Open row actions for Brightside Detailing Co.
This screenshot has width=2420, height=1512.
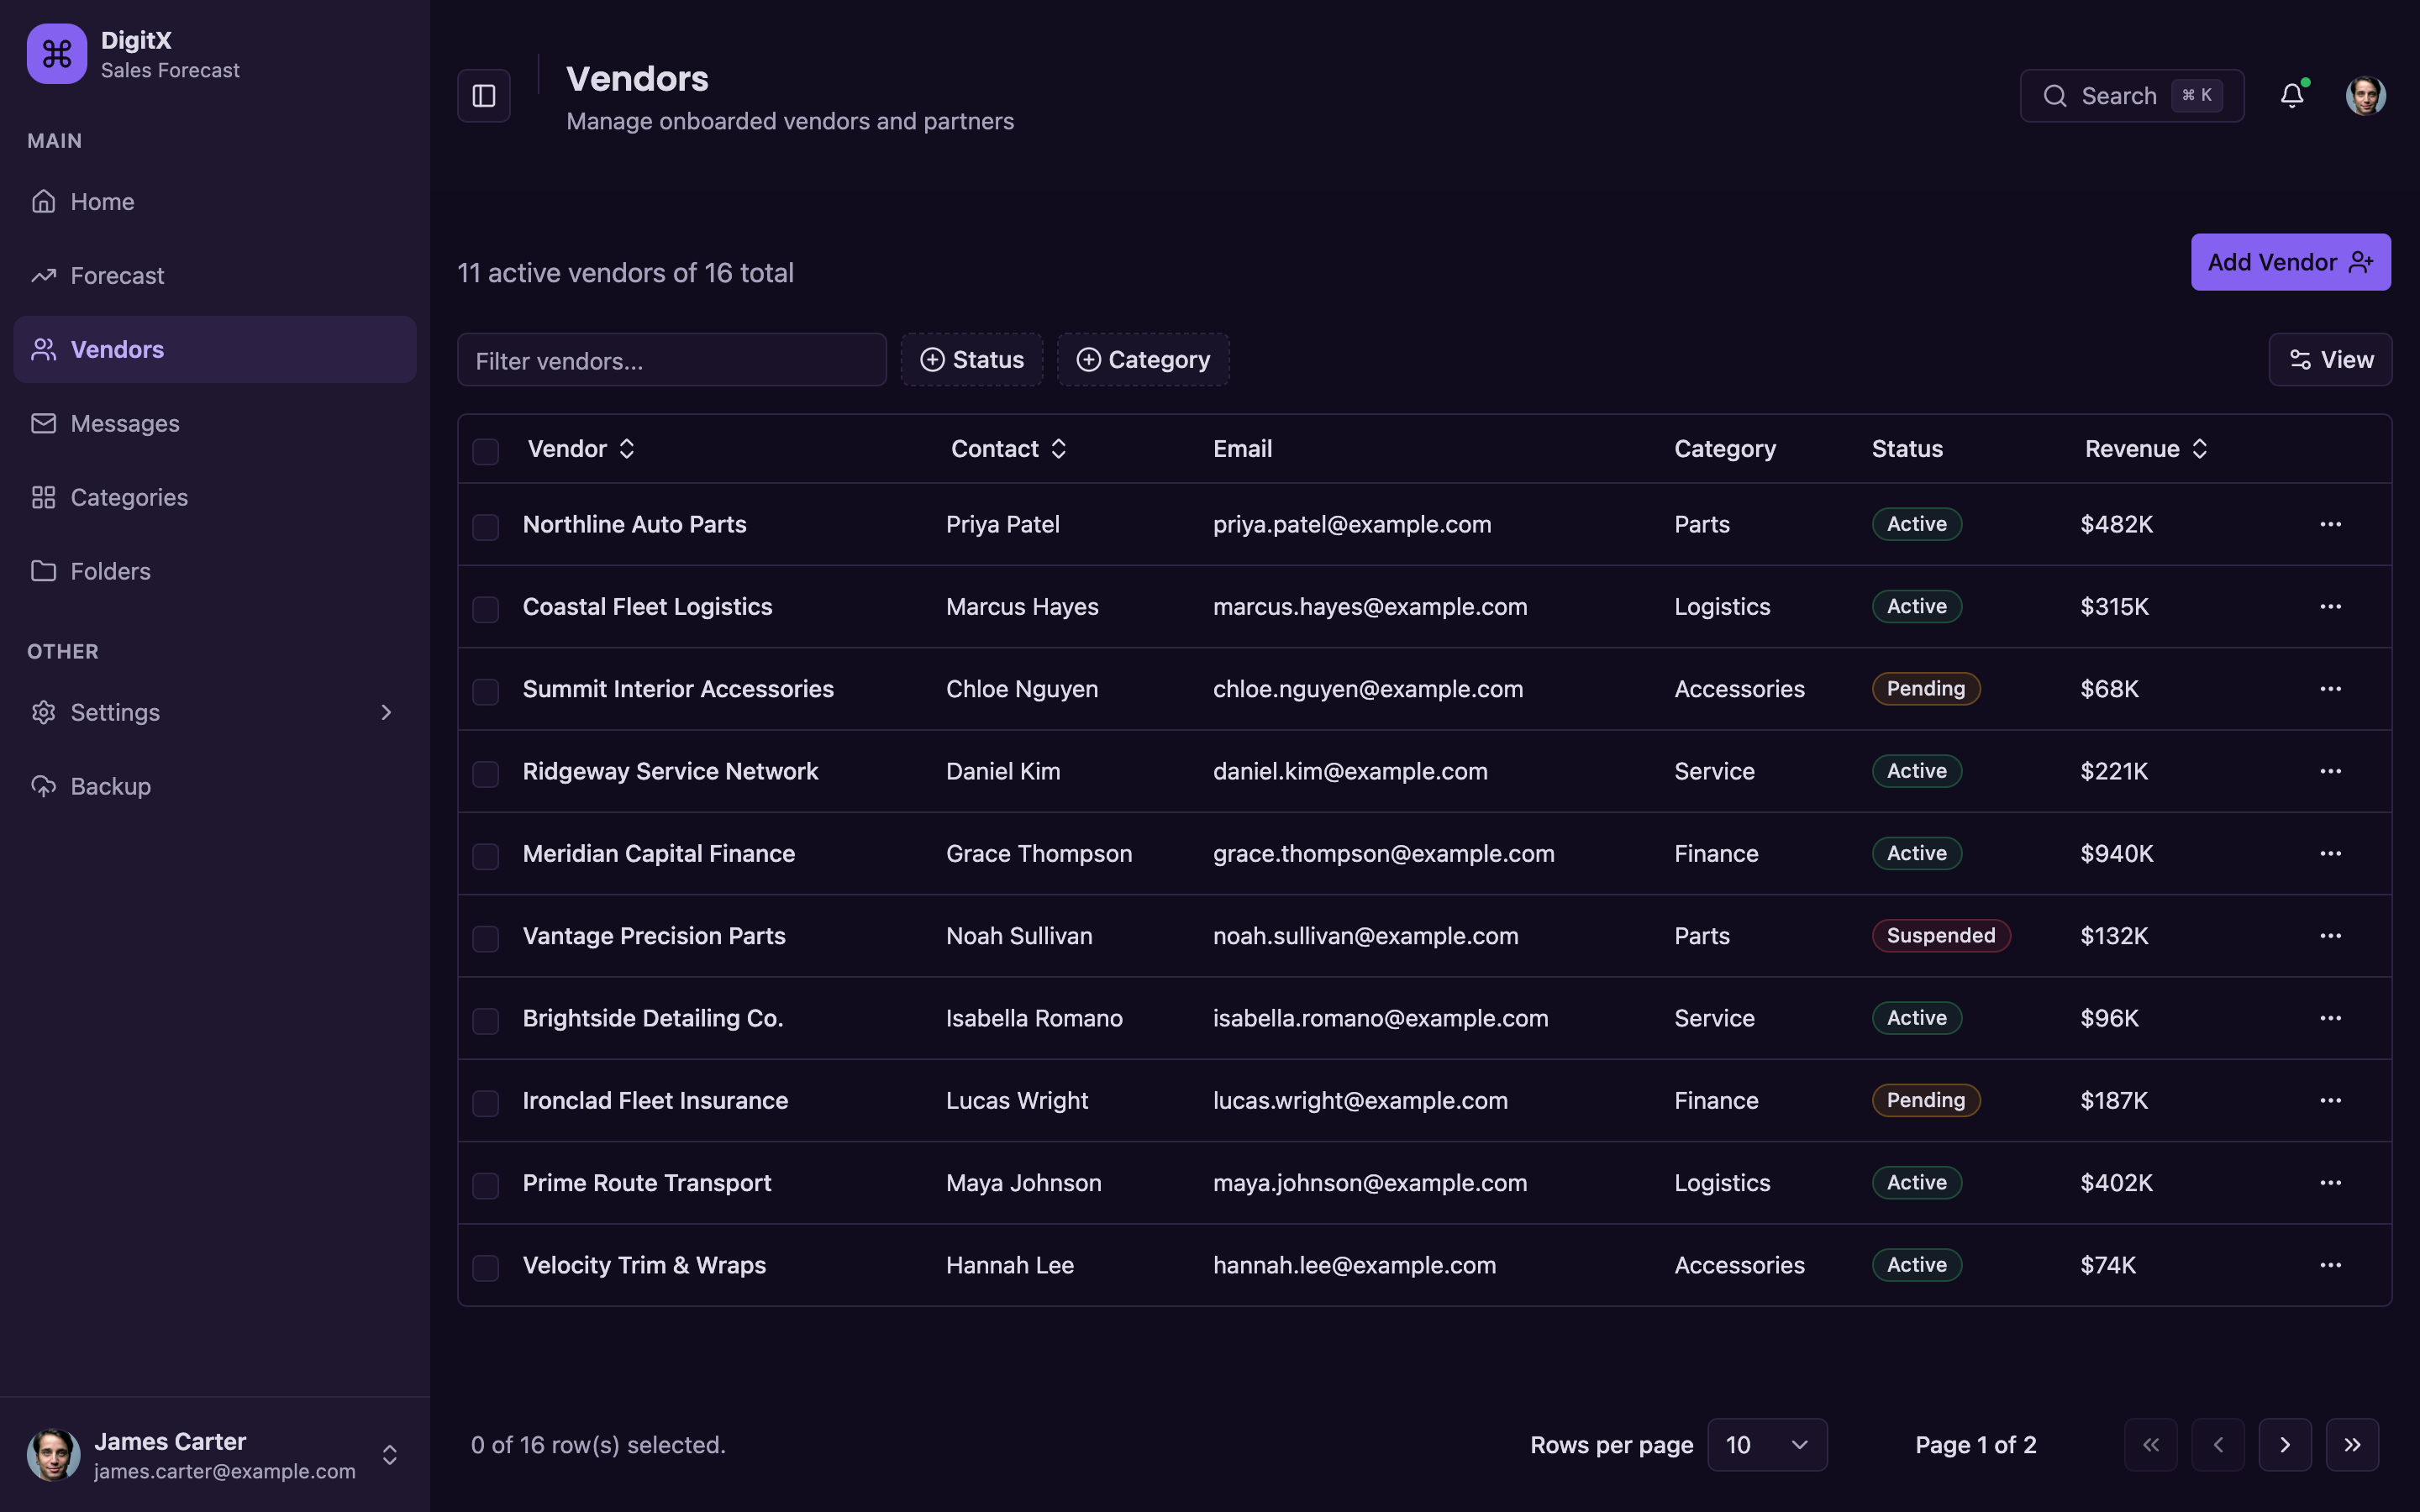tap(2331, 1018)
